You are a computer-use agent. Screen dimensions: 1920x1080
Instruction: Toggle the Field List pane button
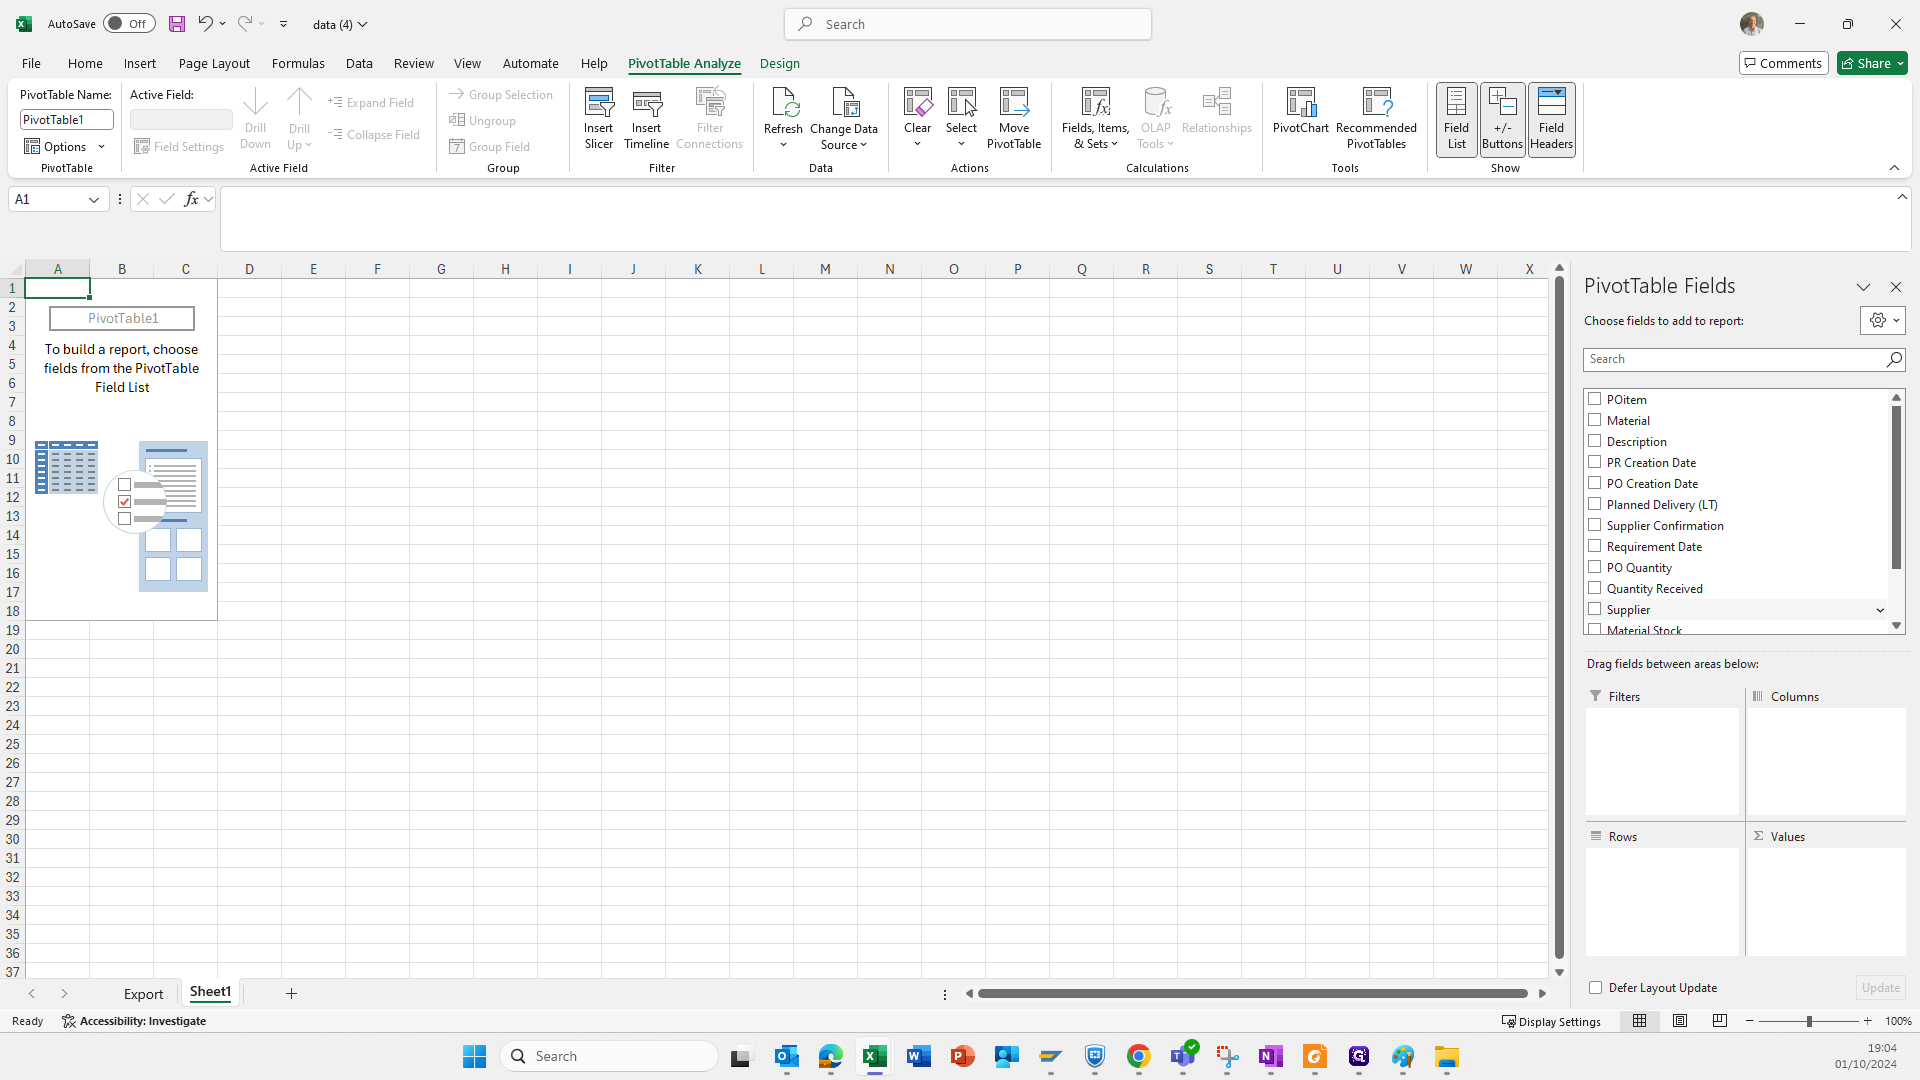pyautogui.click(x=1456, y=119)
